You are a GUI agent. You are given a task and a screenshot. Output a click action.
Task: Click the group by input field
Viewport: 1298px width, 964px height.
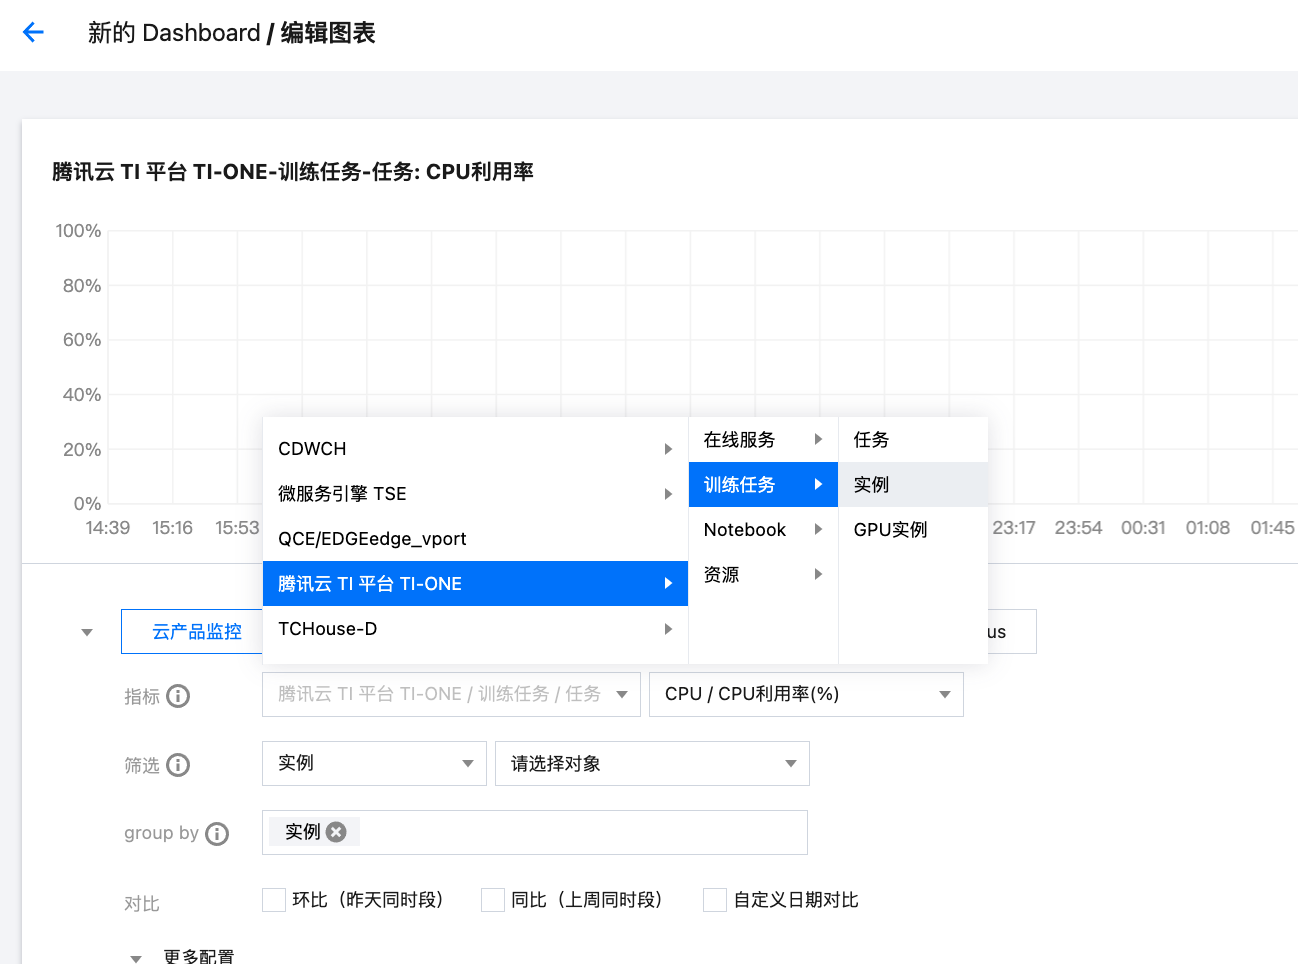click(x=580, y=832)
